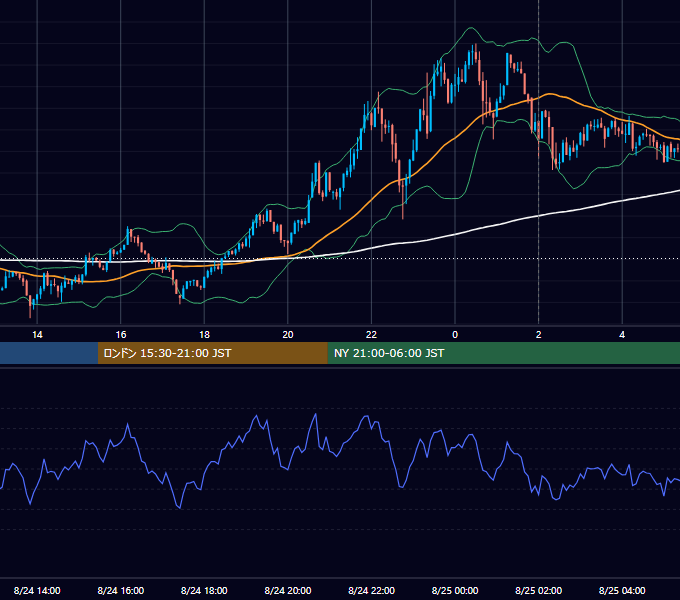
Task: Click hour label 16 on price chart axis
Action: 121,334
